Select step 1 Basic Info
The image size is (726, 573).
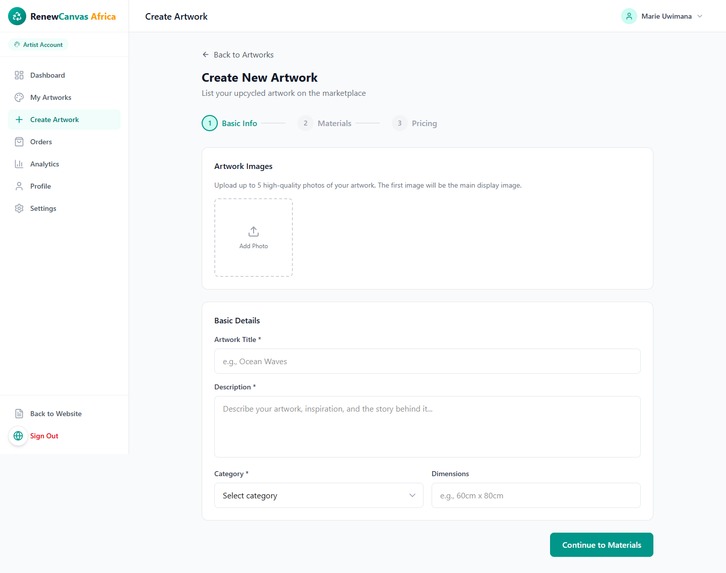click(230, 123)
